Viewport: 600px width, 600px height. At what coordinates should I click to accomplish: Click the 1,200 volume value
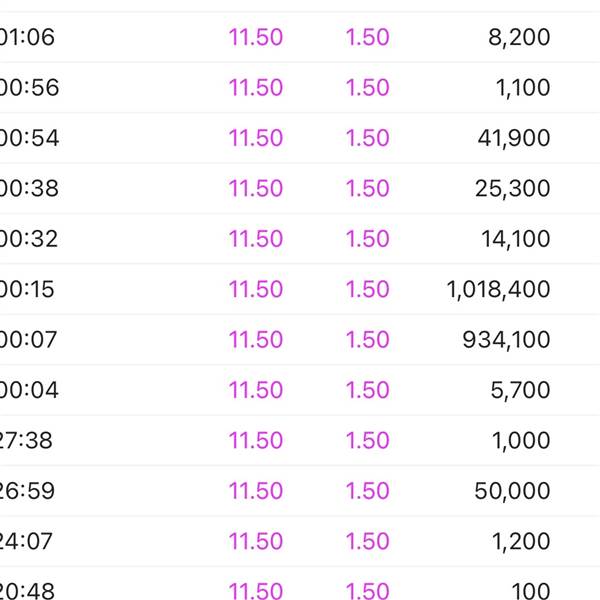click(x=522, y=541)
